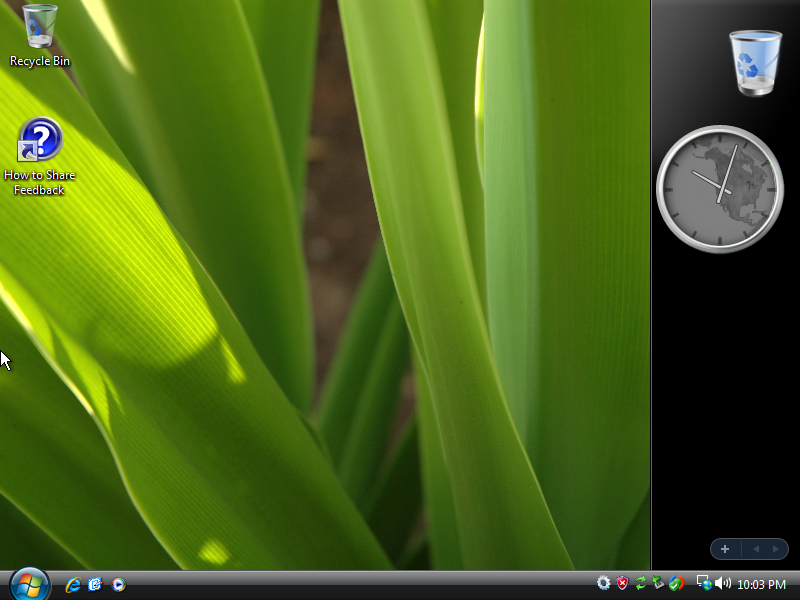
Task: Open the Start menu orb
Action: coord(30,584)
